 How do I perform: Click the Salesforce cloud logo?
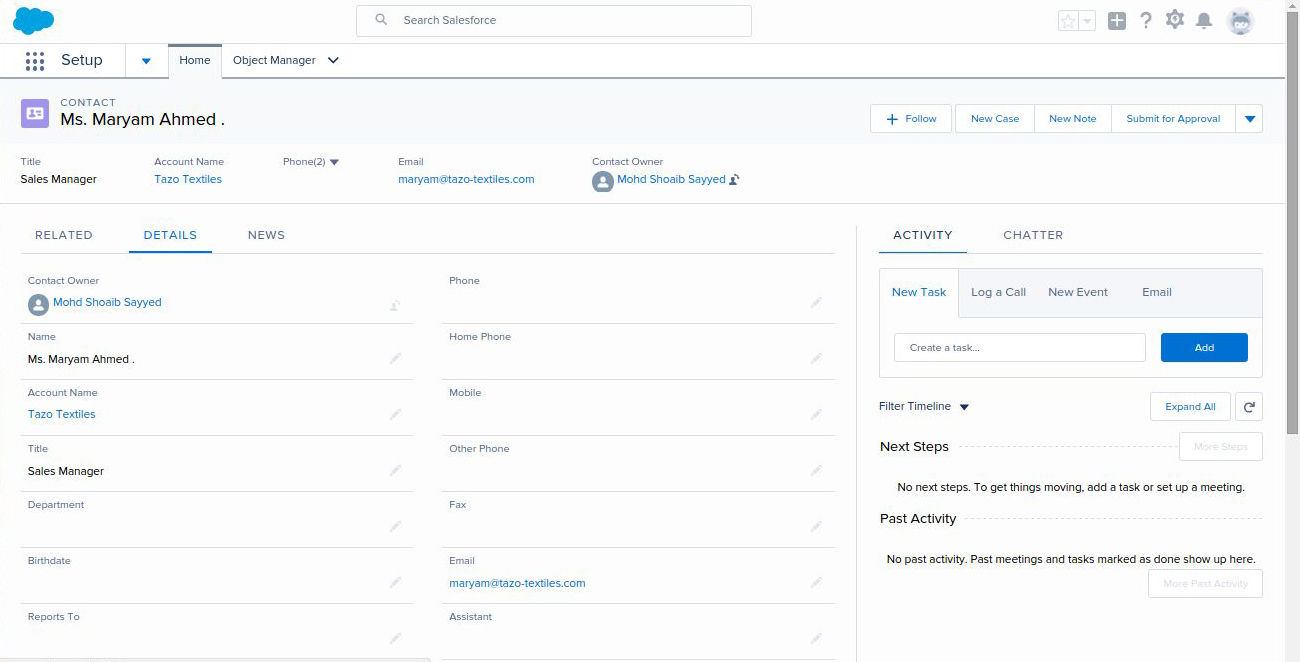34,20
